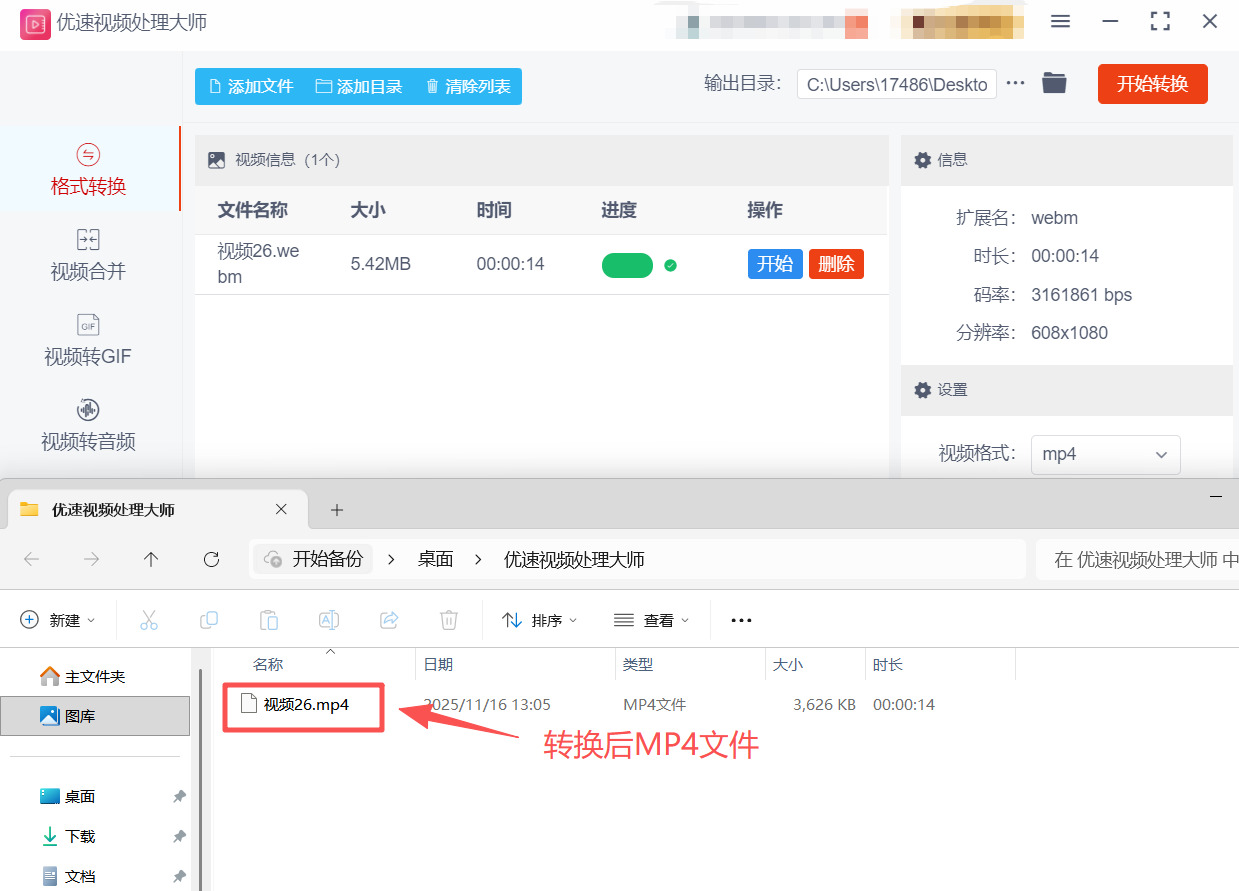Click the cut scissors icon in Explorer
Viewport: 1239px width, 891px height.
tap(149, 620)
